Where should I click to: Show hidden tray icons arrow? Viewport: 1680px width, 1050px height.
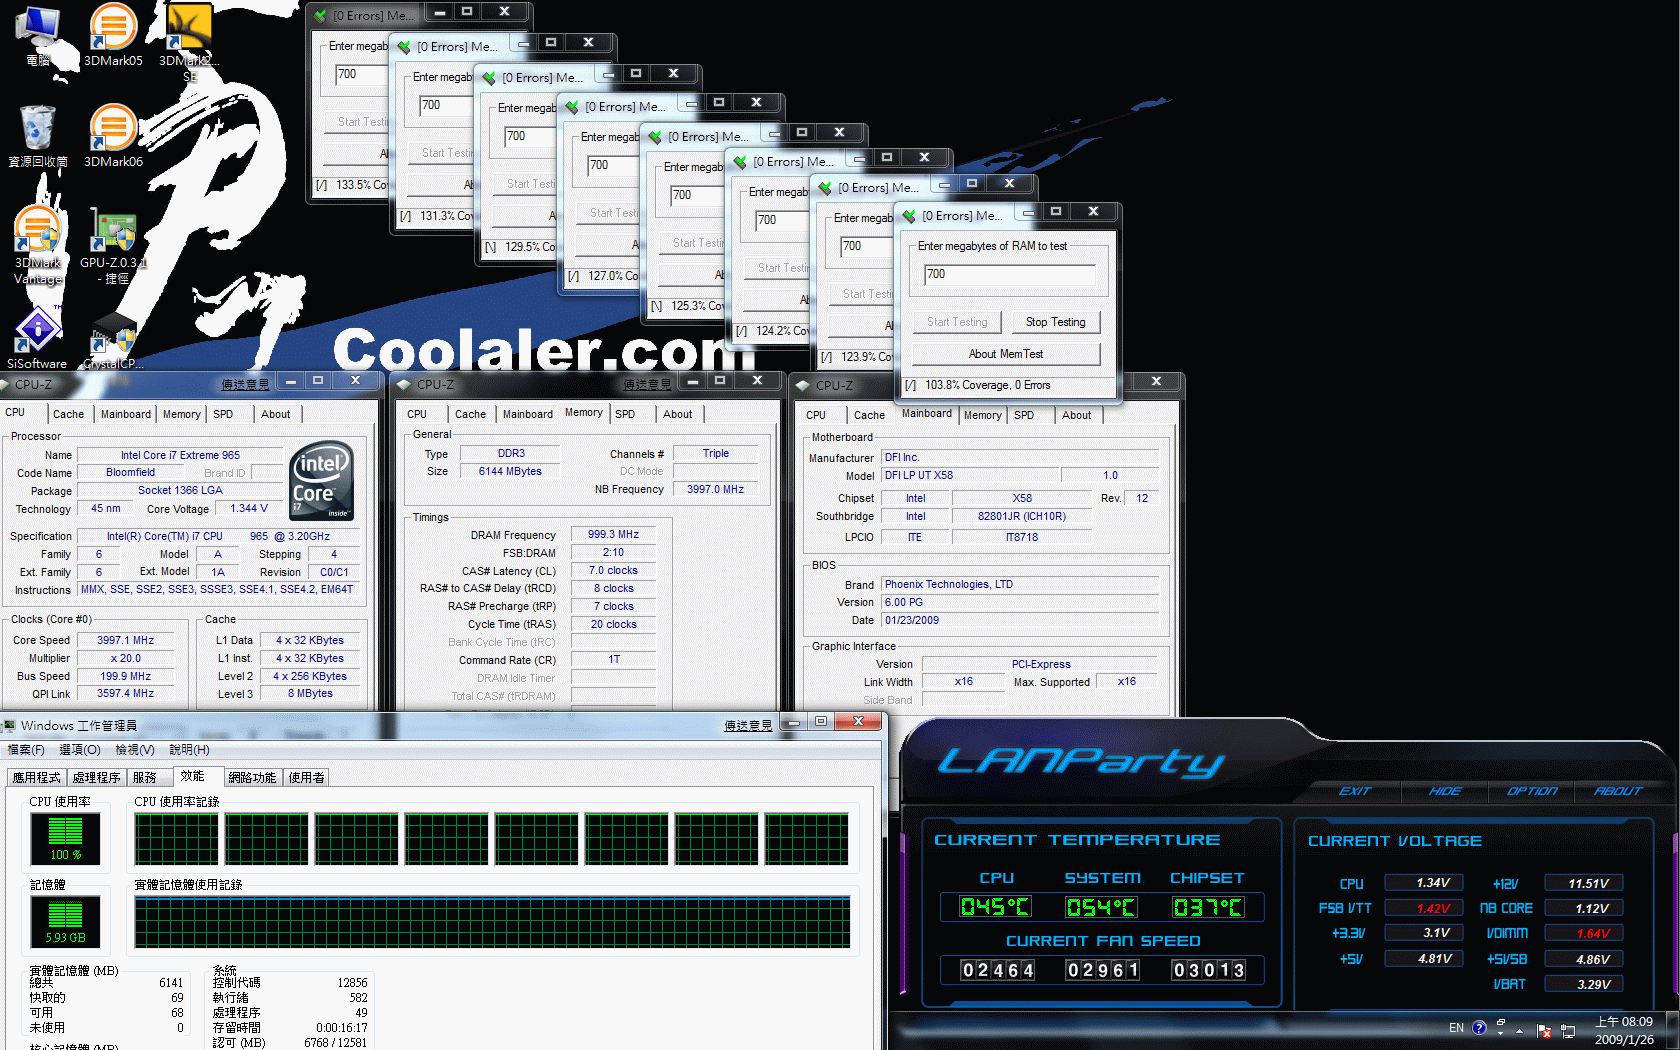coord(1519,1030)
